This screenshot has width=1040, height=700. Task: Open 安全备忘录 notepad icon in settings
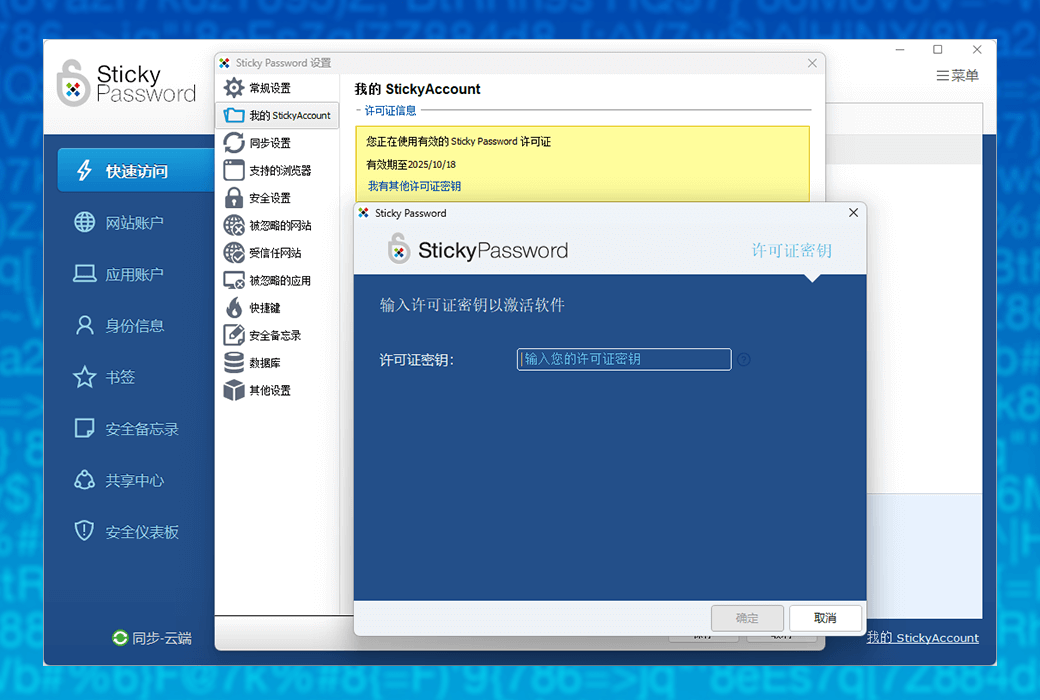tap(233, 335)
